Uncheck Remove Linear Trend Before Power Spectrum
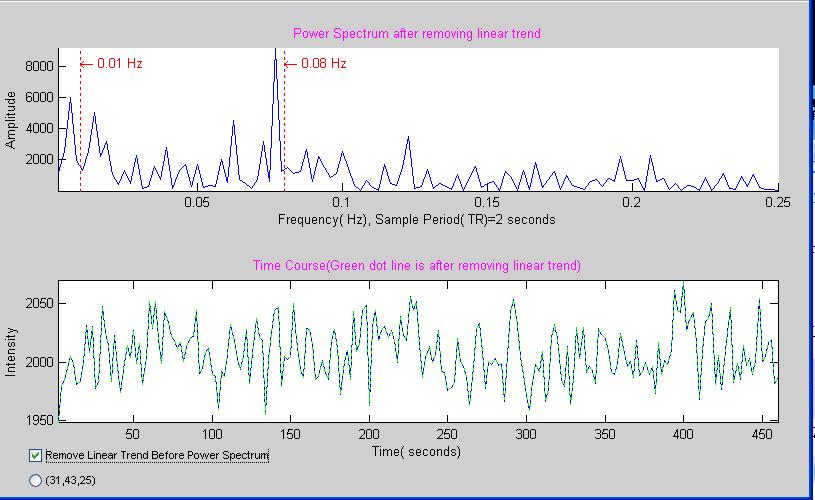 click(35, 456)
